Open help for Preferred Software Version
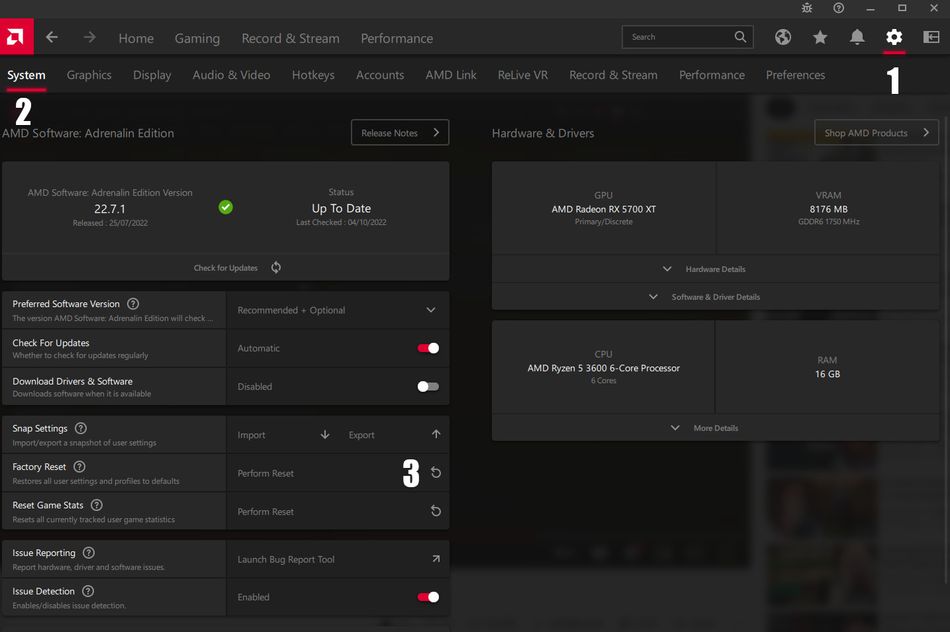This screenshot has height=632, width=950. (133, 304)
